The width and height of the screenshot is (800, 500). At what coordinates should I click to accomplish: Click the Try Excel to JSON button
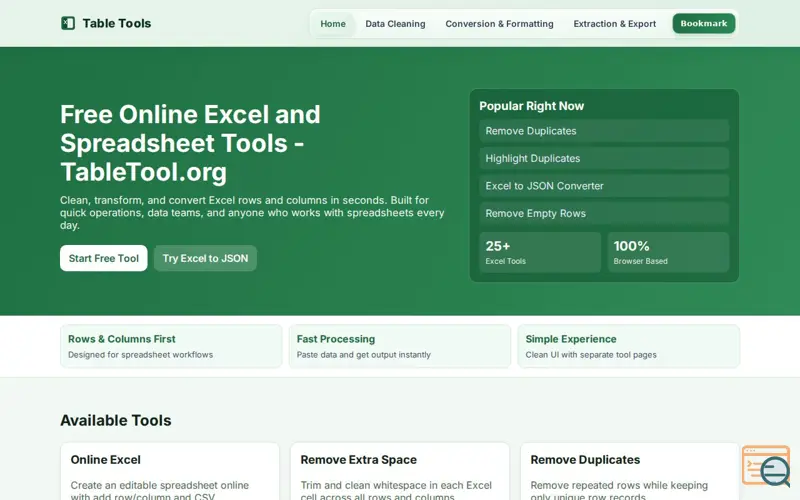pos(205,258)
